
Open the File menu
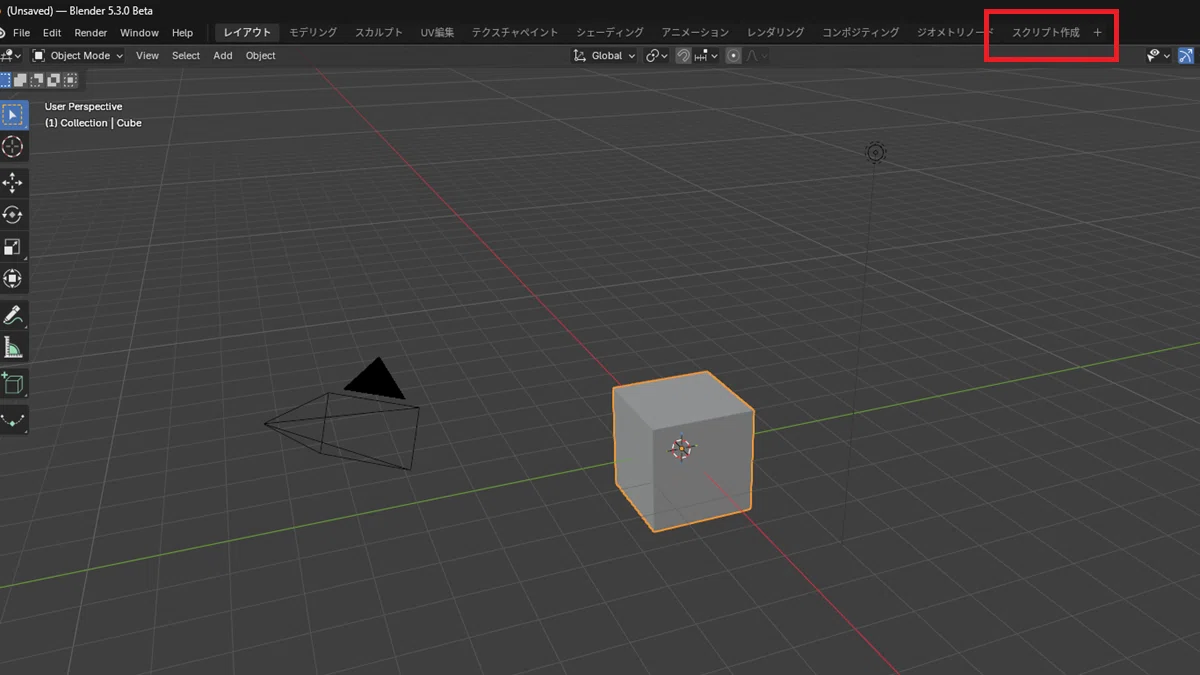point(22,33)
